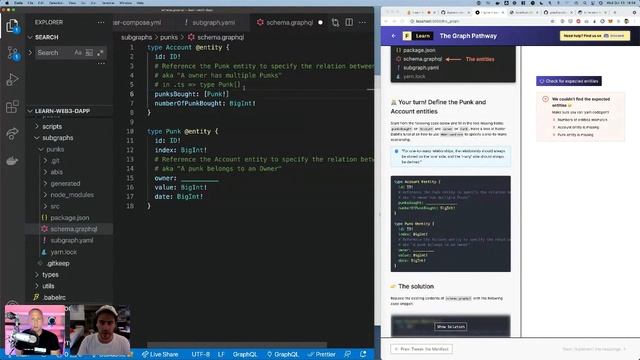Click the Show Solution button
Viewport: 640px width, 360px height.
pyautogui.click(x=450, y=327)
